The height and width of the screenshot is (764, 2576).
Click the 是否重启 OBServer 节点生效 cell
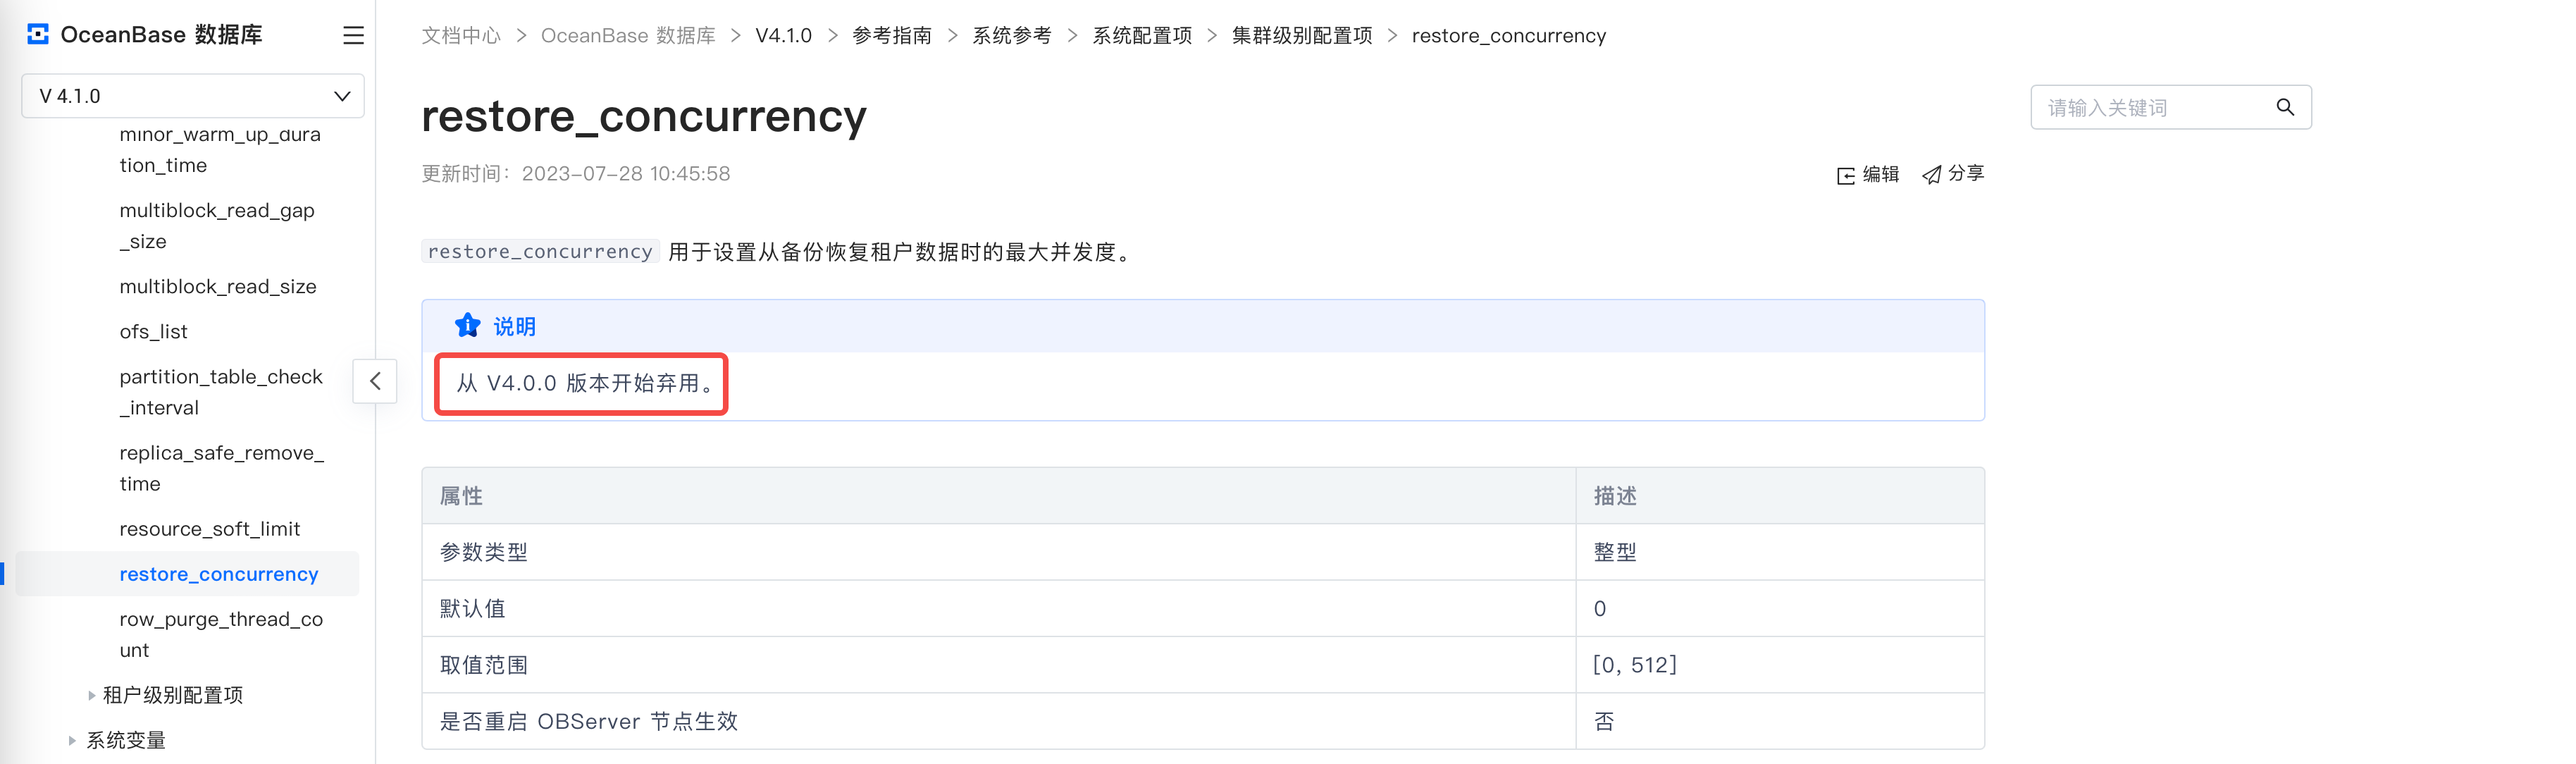coord(999,722)
